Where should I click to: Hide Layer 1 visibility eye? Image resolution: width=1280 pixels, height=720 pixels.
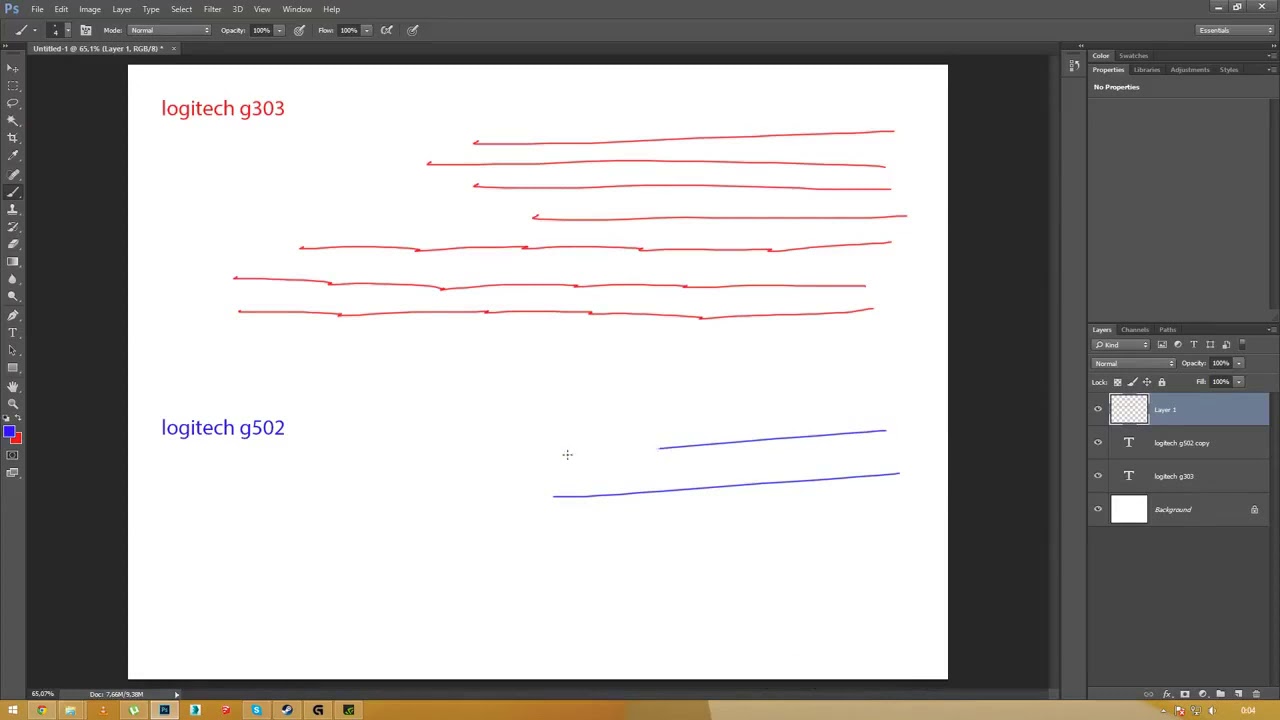pos(1098,409)
